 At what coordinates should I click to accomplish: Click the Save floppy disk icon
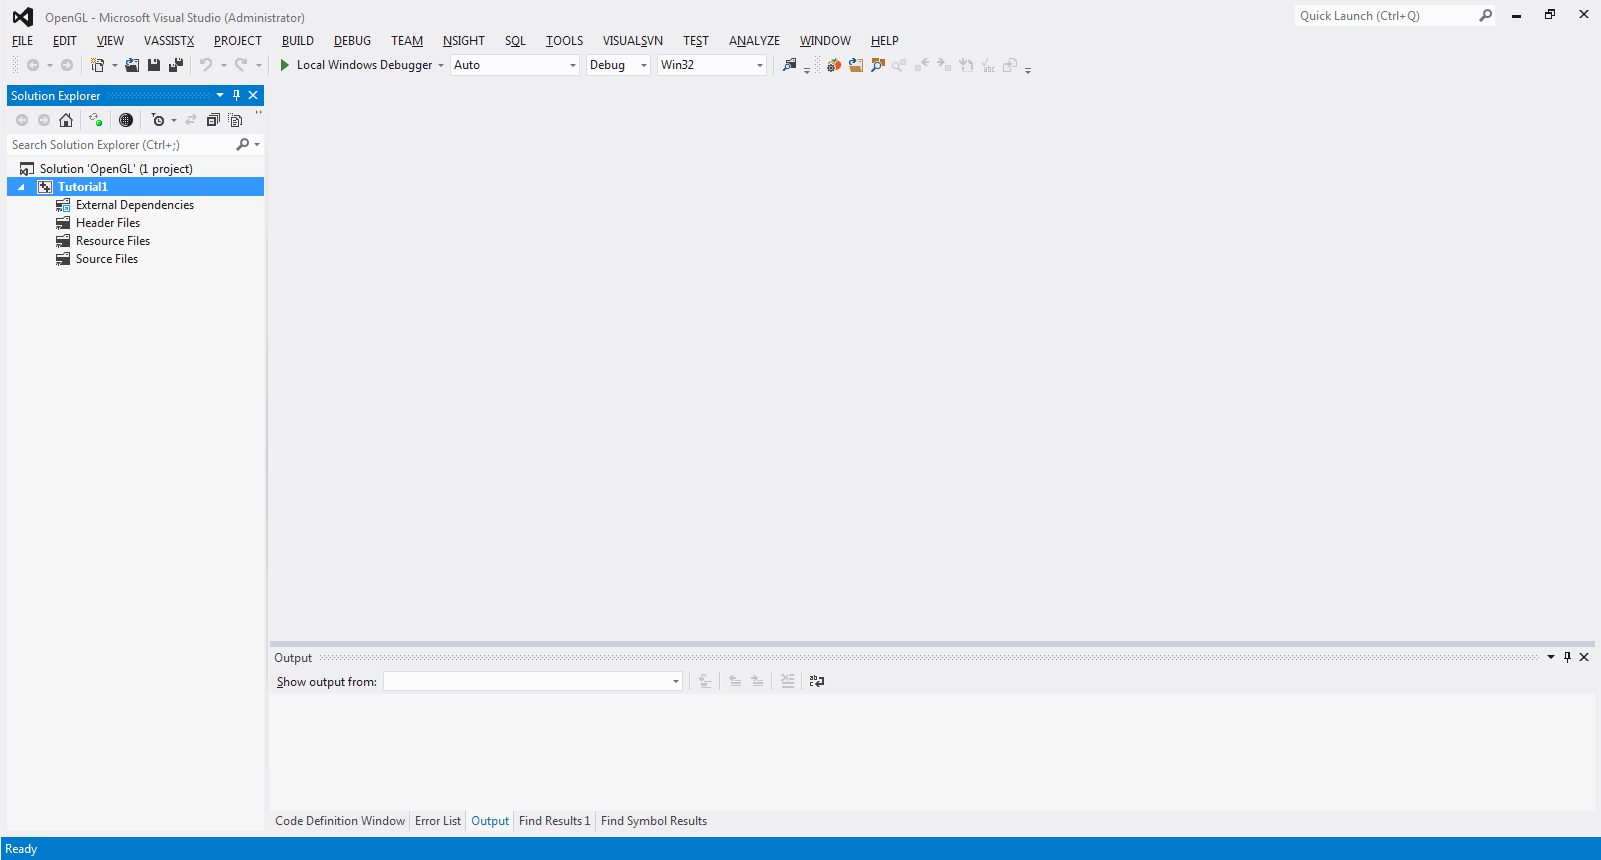tap(154, 65)
